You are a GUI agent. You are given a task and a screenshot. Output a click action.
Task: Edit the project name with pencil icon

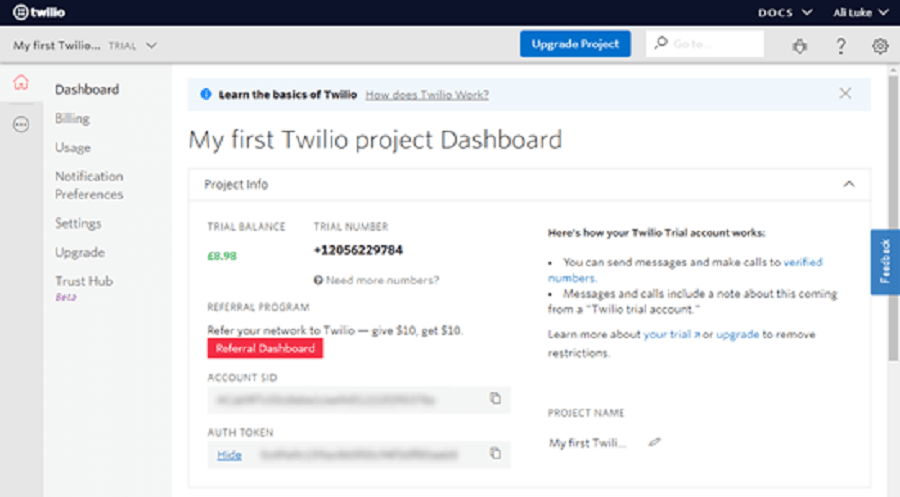click(654, 442)
